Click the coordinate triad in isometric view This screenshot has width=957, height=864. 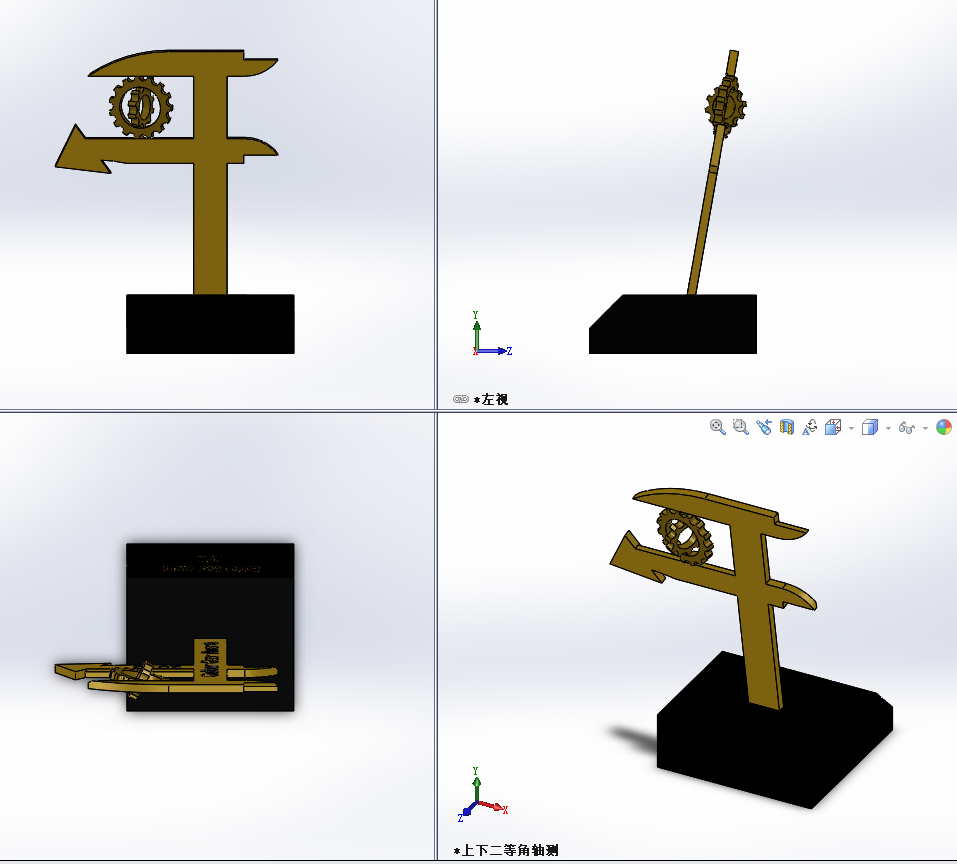pos(482,795)
